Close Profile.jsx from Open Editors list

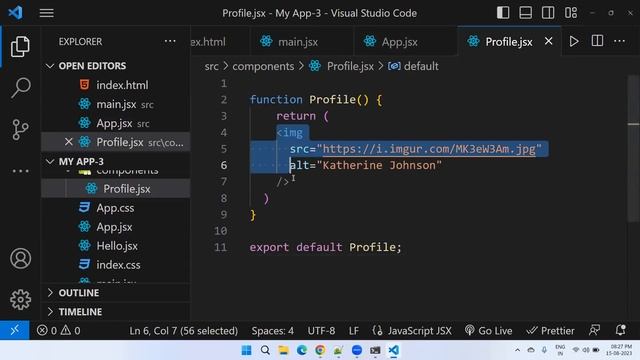pos(68,142)
